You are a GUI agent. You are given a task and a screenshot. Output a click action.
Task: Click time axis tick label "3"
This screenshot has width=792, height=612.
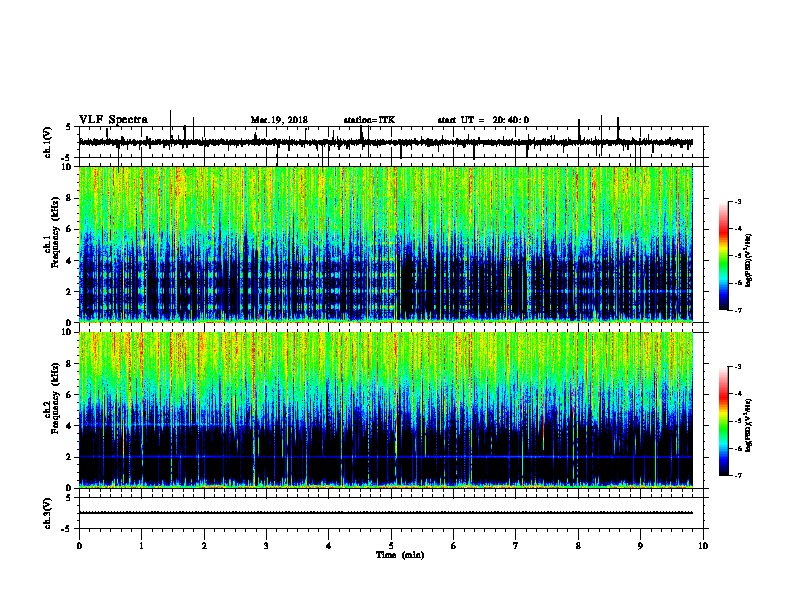click(266, 546)
